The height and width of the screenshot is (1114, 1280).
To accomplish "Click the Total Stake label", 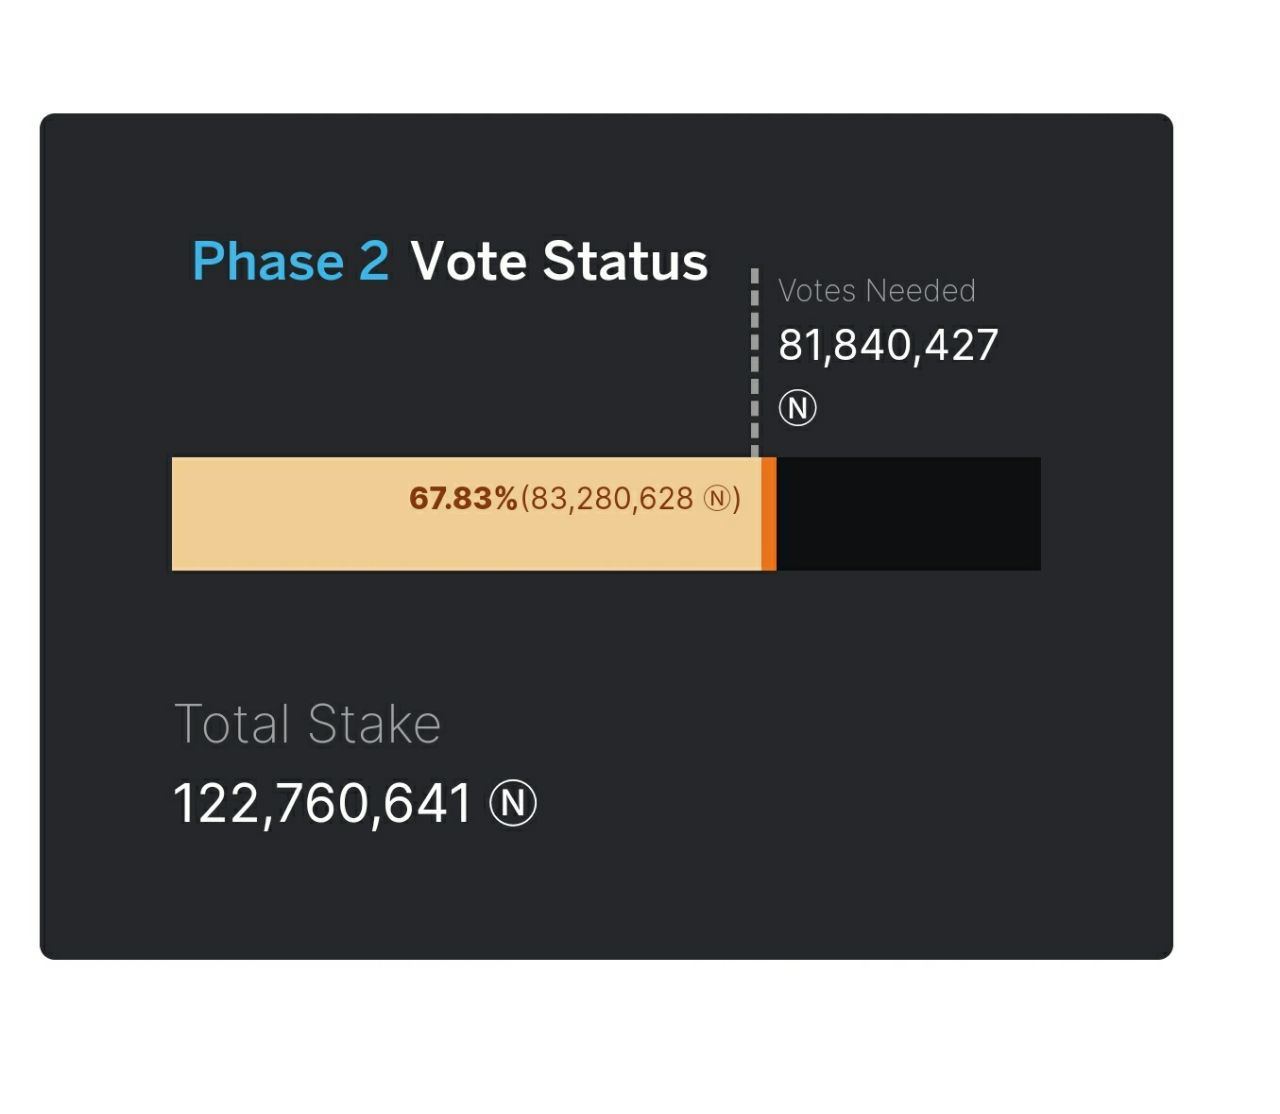I will point(307,724).
